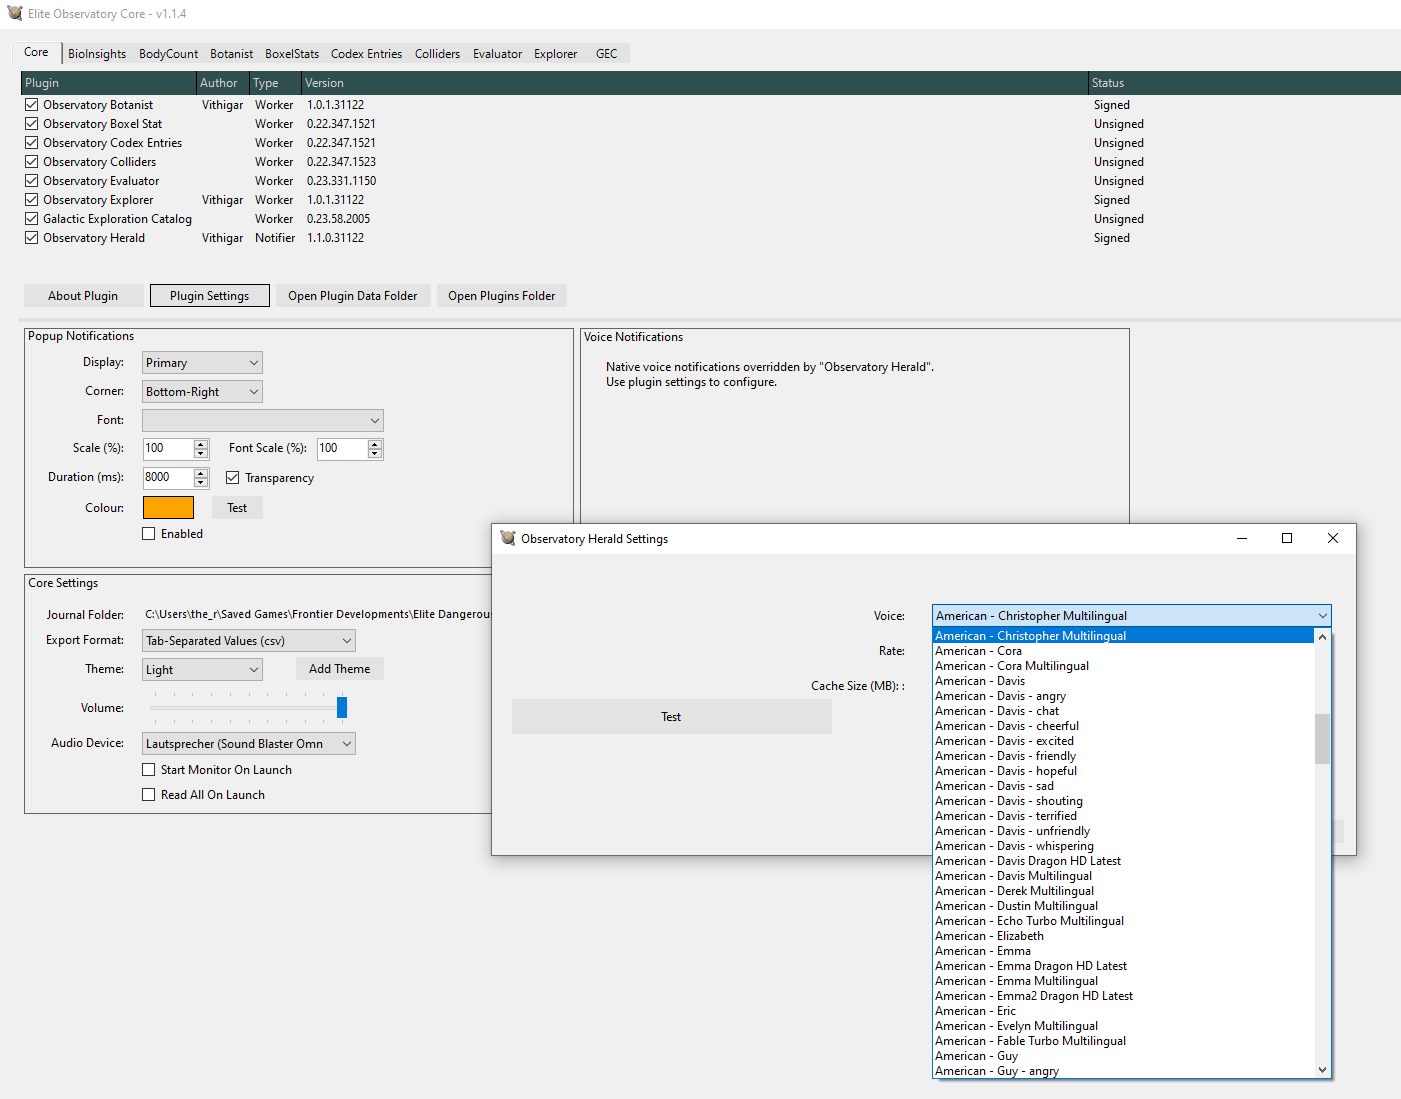Open the Export Format dropdown
Viewport: 1401px width, 1099px height.
[x=249, y=641]
